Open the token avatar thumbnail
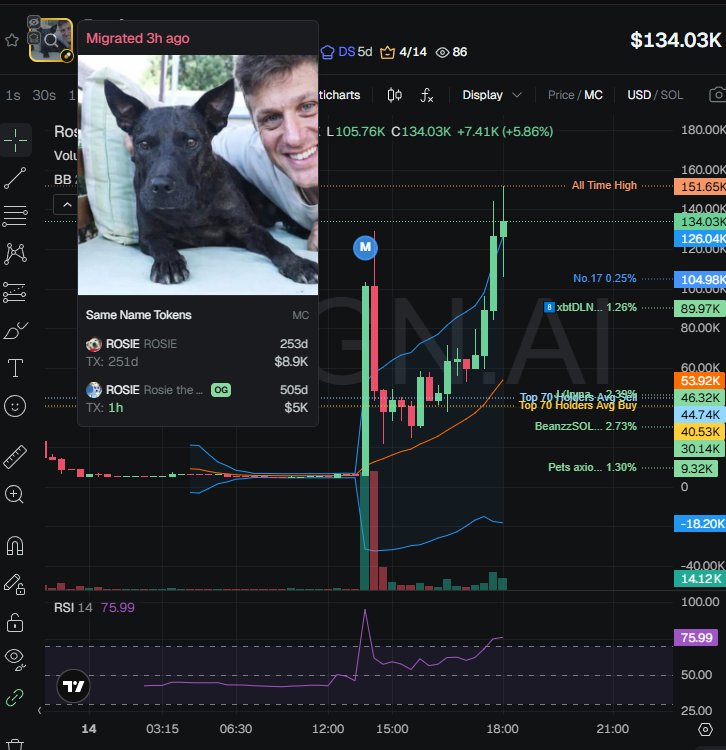726x750 pixels. click(x=51, y=40)
